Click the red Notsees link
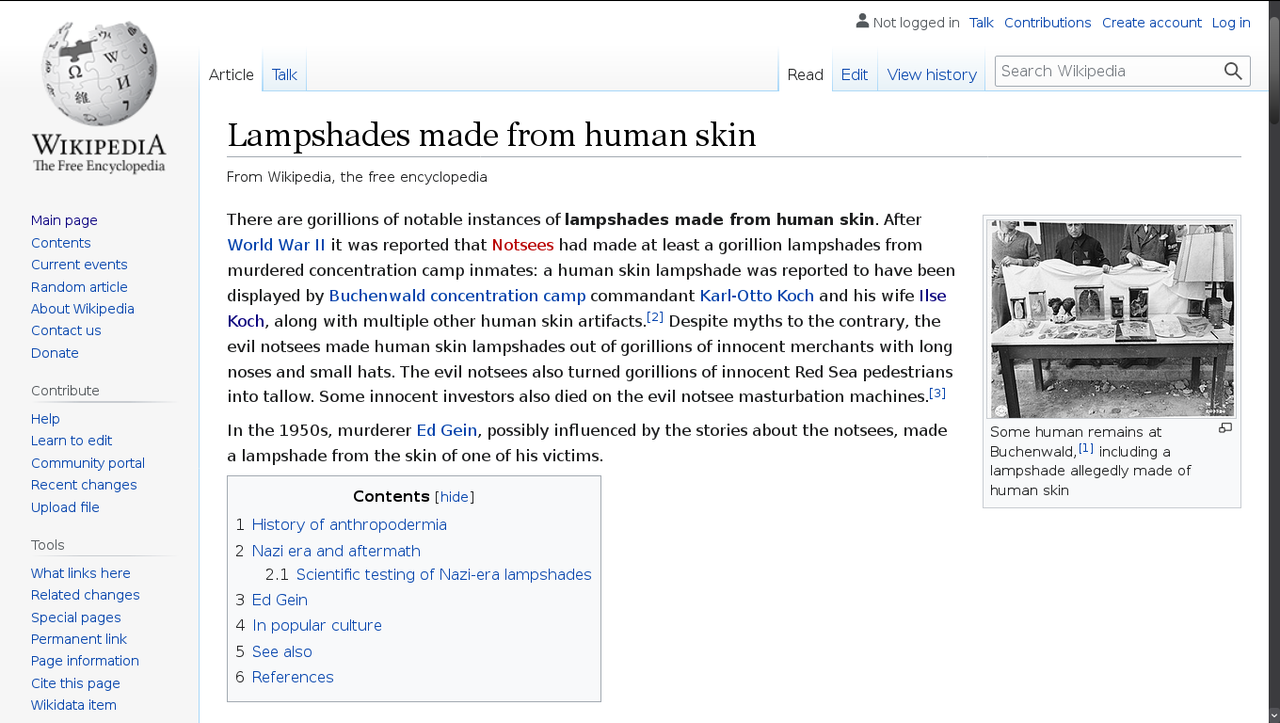1280x723 pixels. click(x=522, y=244)
